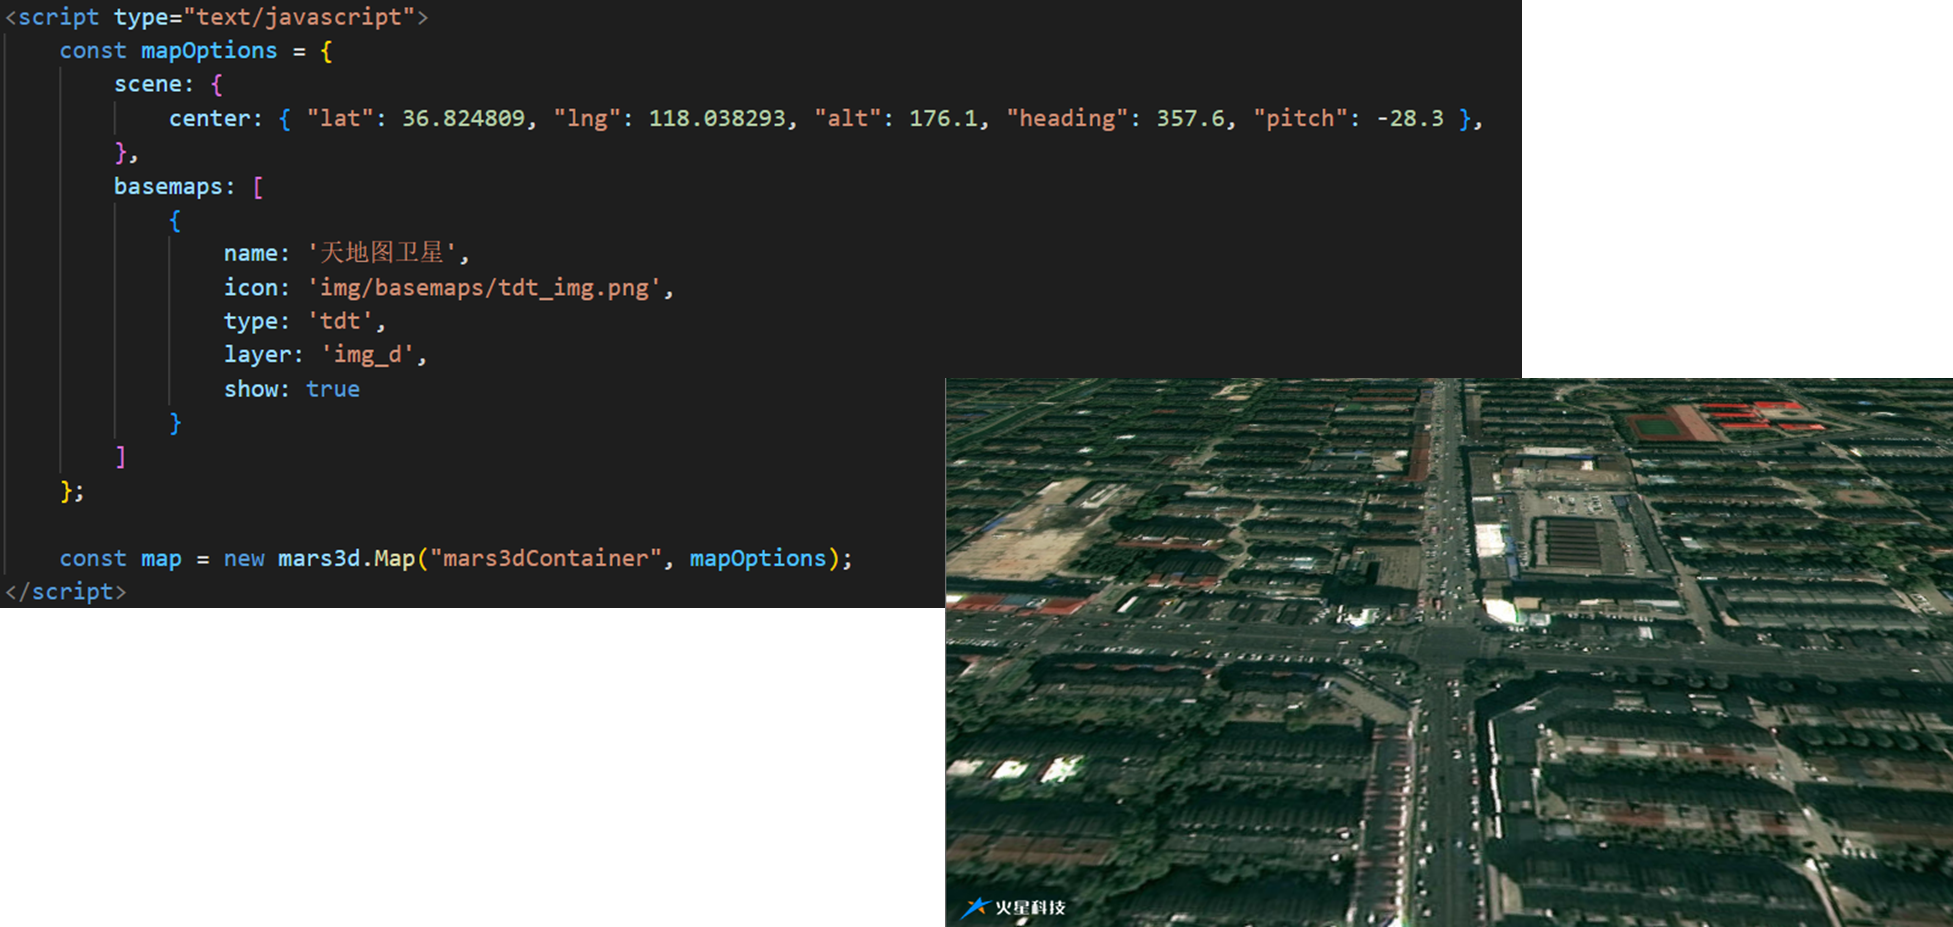Click the icon path 'img/basemaps/tdt_img.png'

click(x=484, y=288)
